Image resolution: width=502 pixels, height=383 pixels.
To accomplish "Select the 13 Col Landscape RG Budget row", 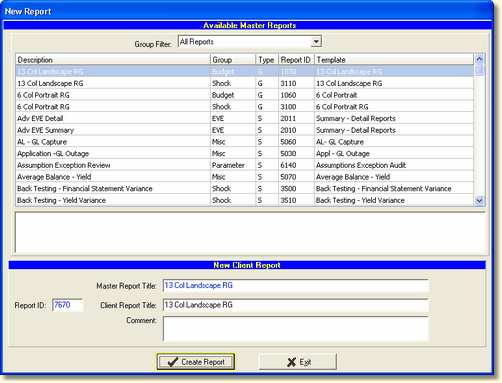I will coord(244,71).
